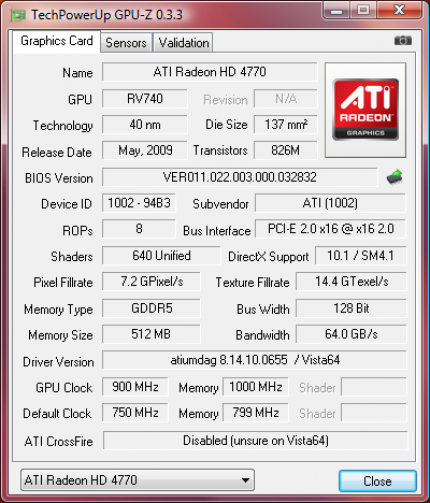The image size is (430, 503).
Task: Open the ATI Radeon HD 4770 dropdown
Action: point(137,480)
